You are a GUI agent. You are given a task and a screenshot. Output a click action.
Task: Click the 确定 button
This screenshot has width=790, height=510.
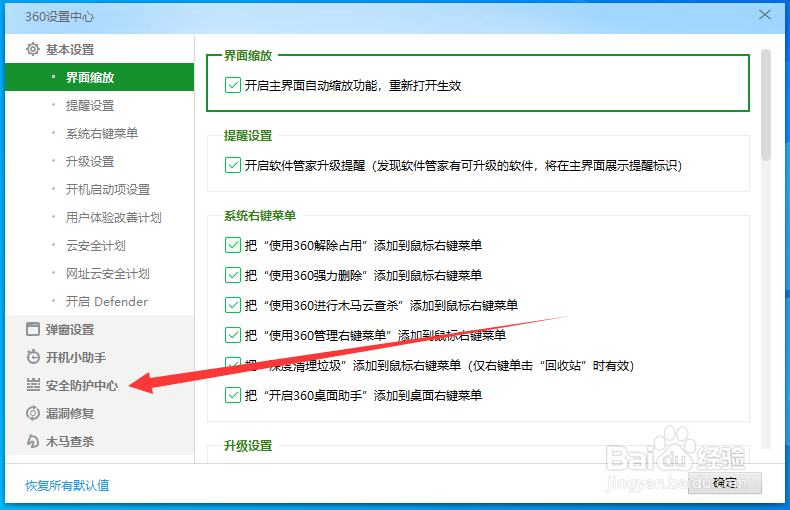pos(725,483)
